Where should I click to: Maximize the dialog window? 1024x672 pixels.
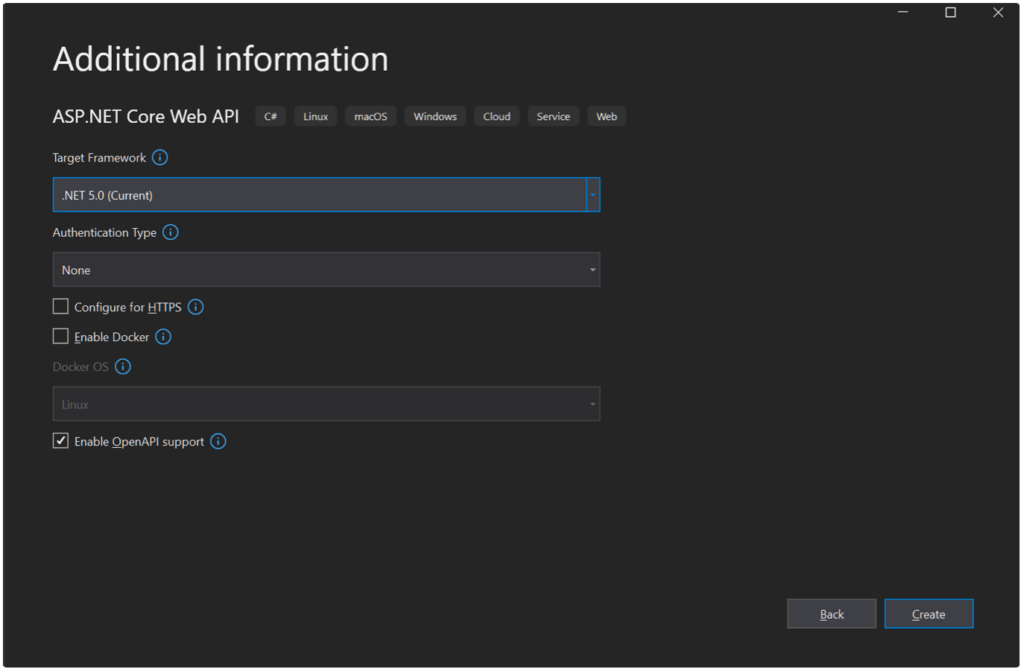point(950,13)
